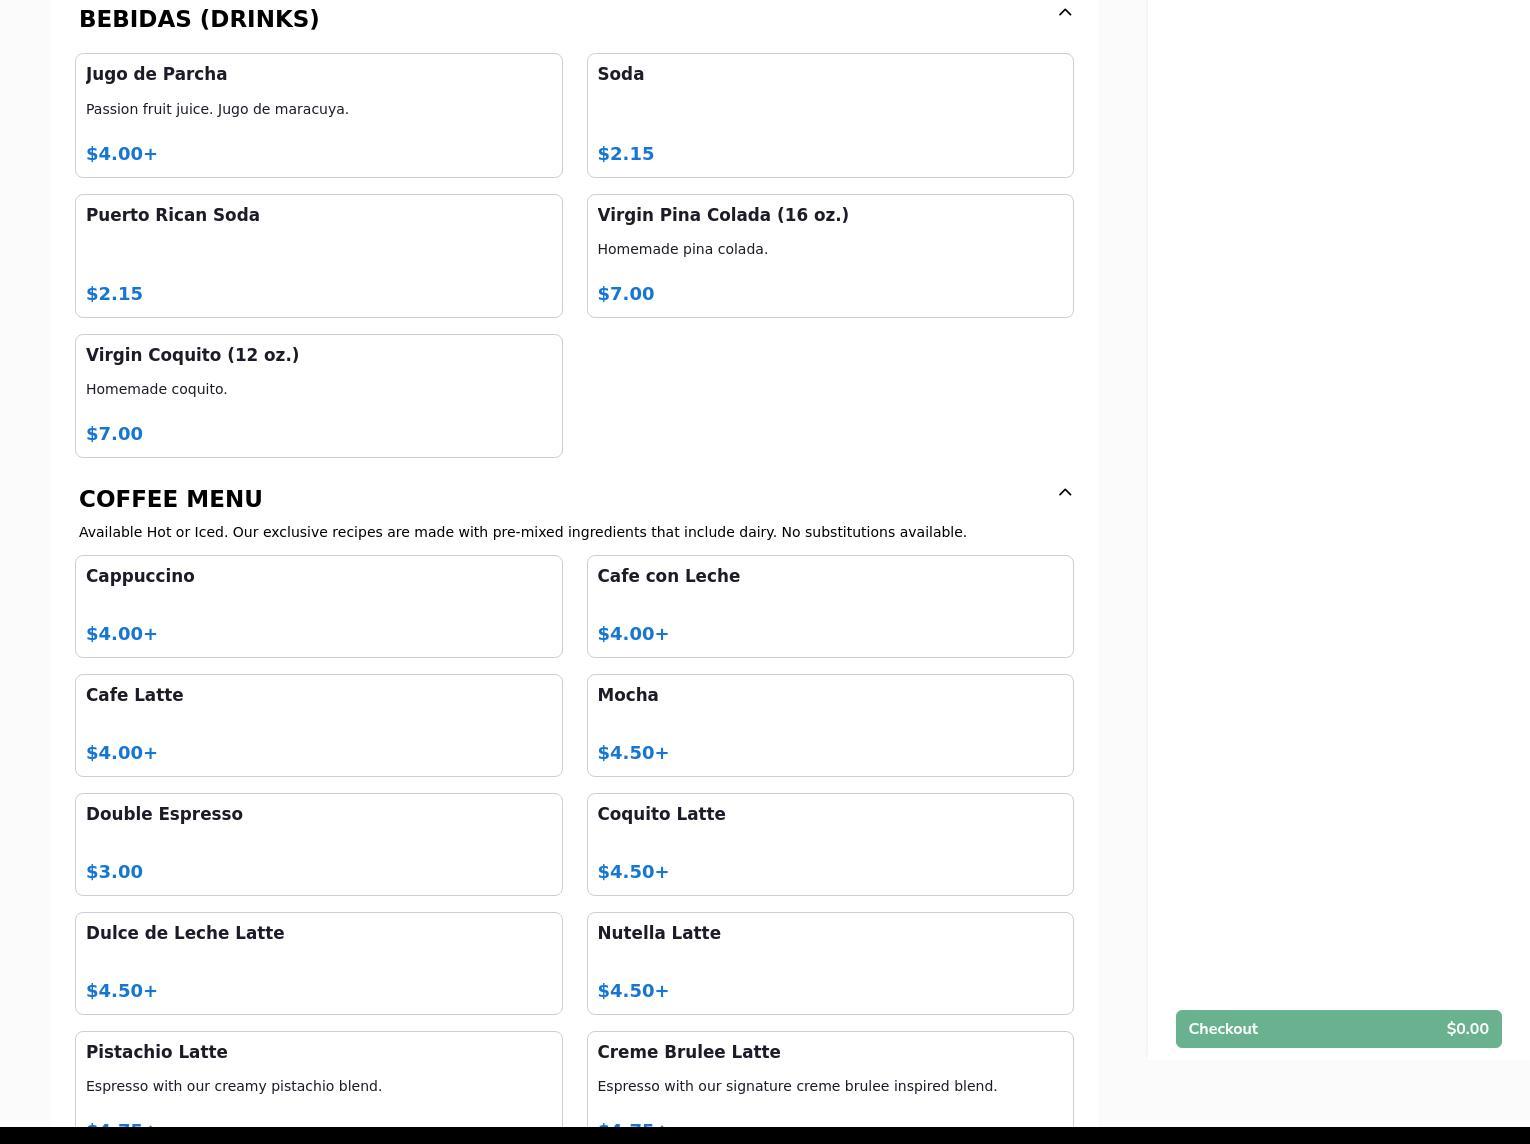The height and width of the screenshot is (1144, 1530).
Task: Open the Creme Brulee Latte item
Action: (x=829, y=1080)
